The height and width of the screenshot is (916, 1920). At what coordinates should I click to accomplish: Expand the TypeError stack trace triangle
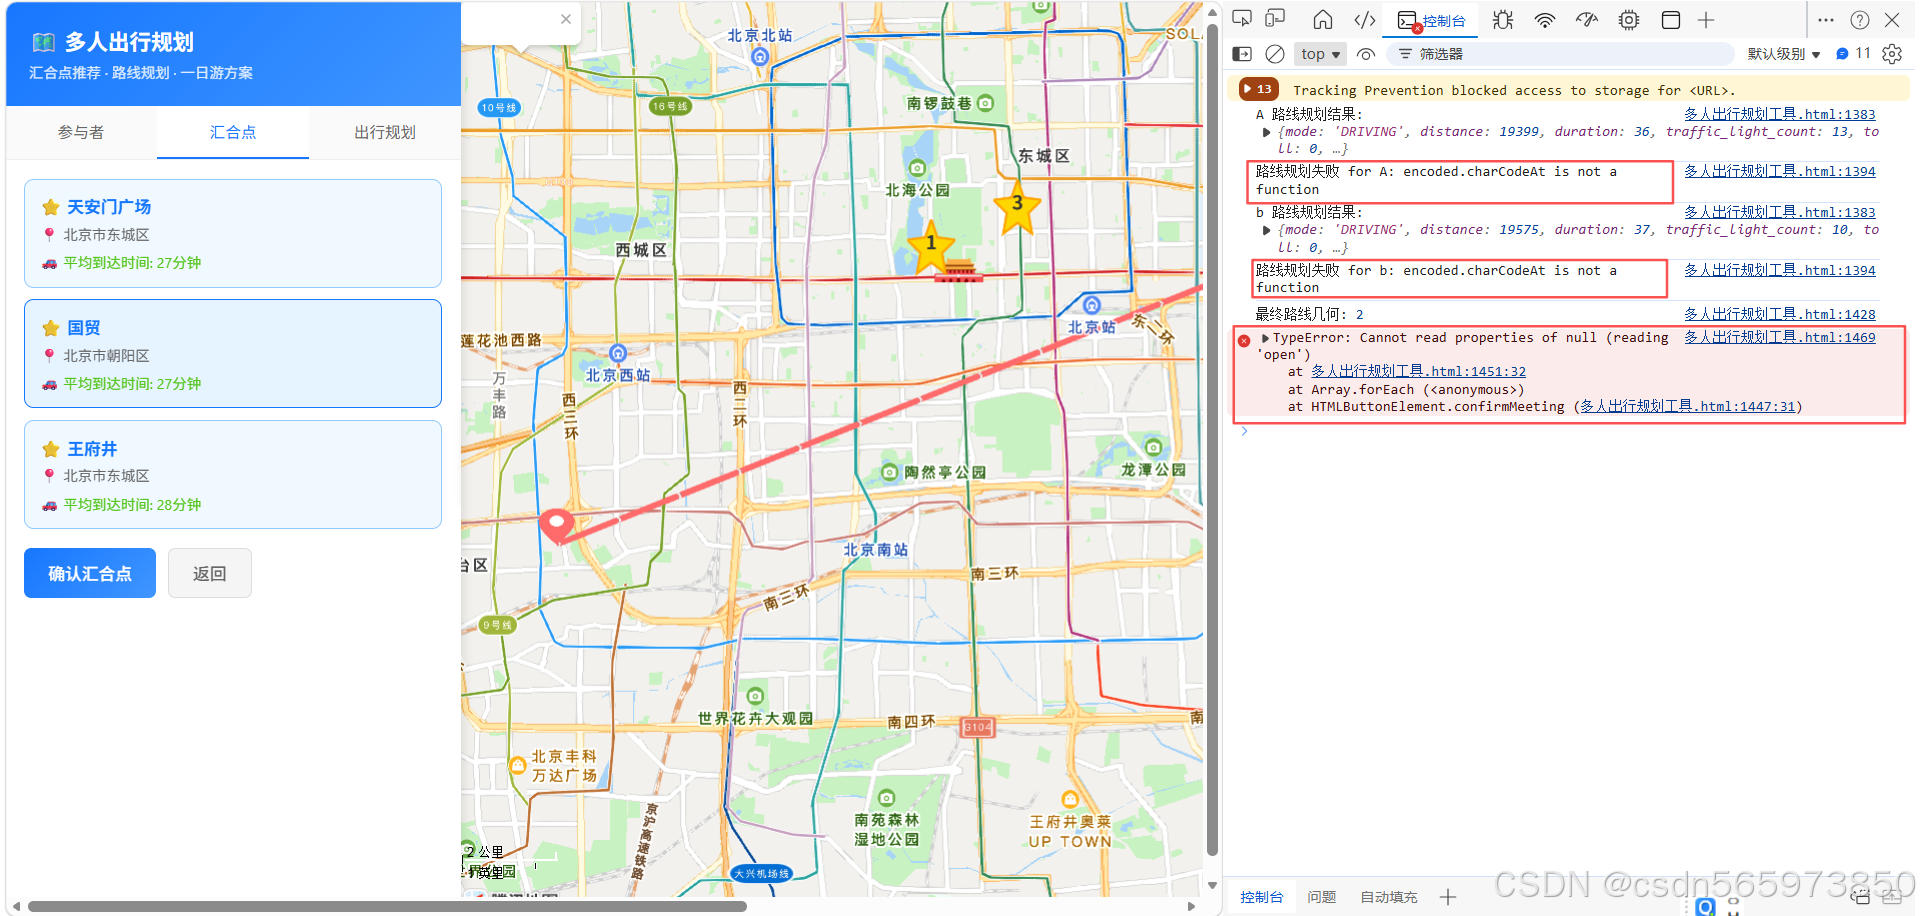[1265, 338]
